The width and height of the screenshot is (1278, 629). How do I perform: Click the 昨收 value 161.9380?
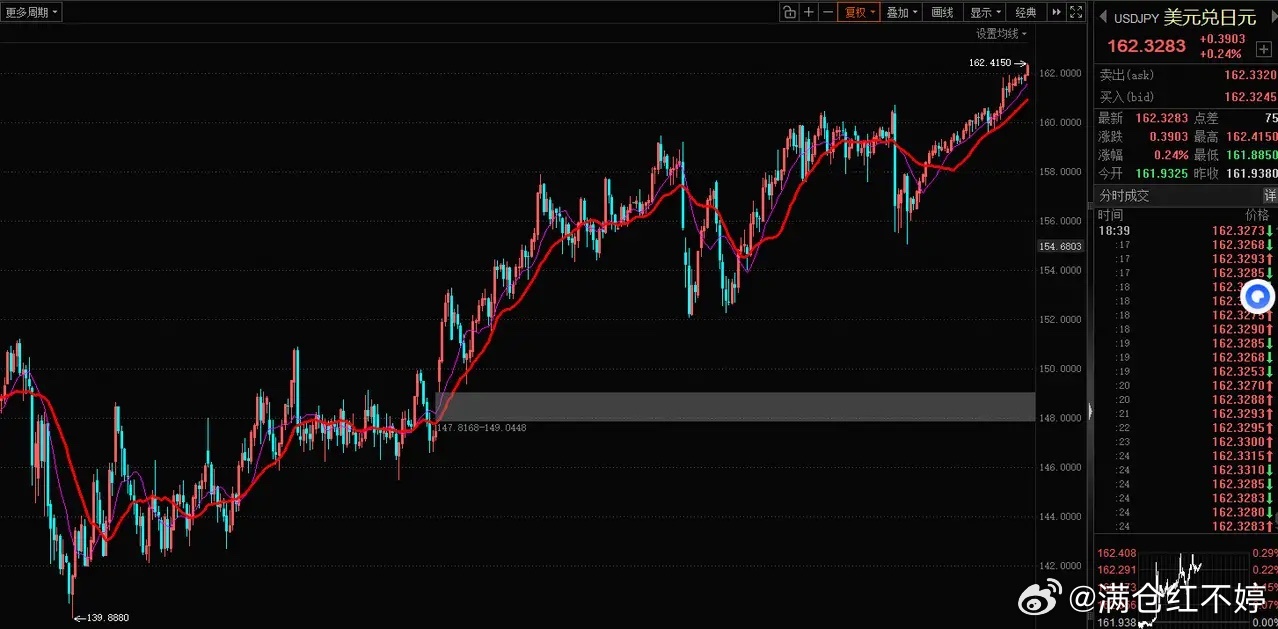[1252, 173]
